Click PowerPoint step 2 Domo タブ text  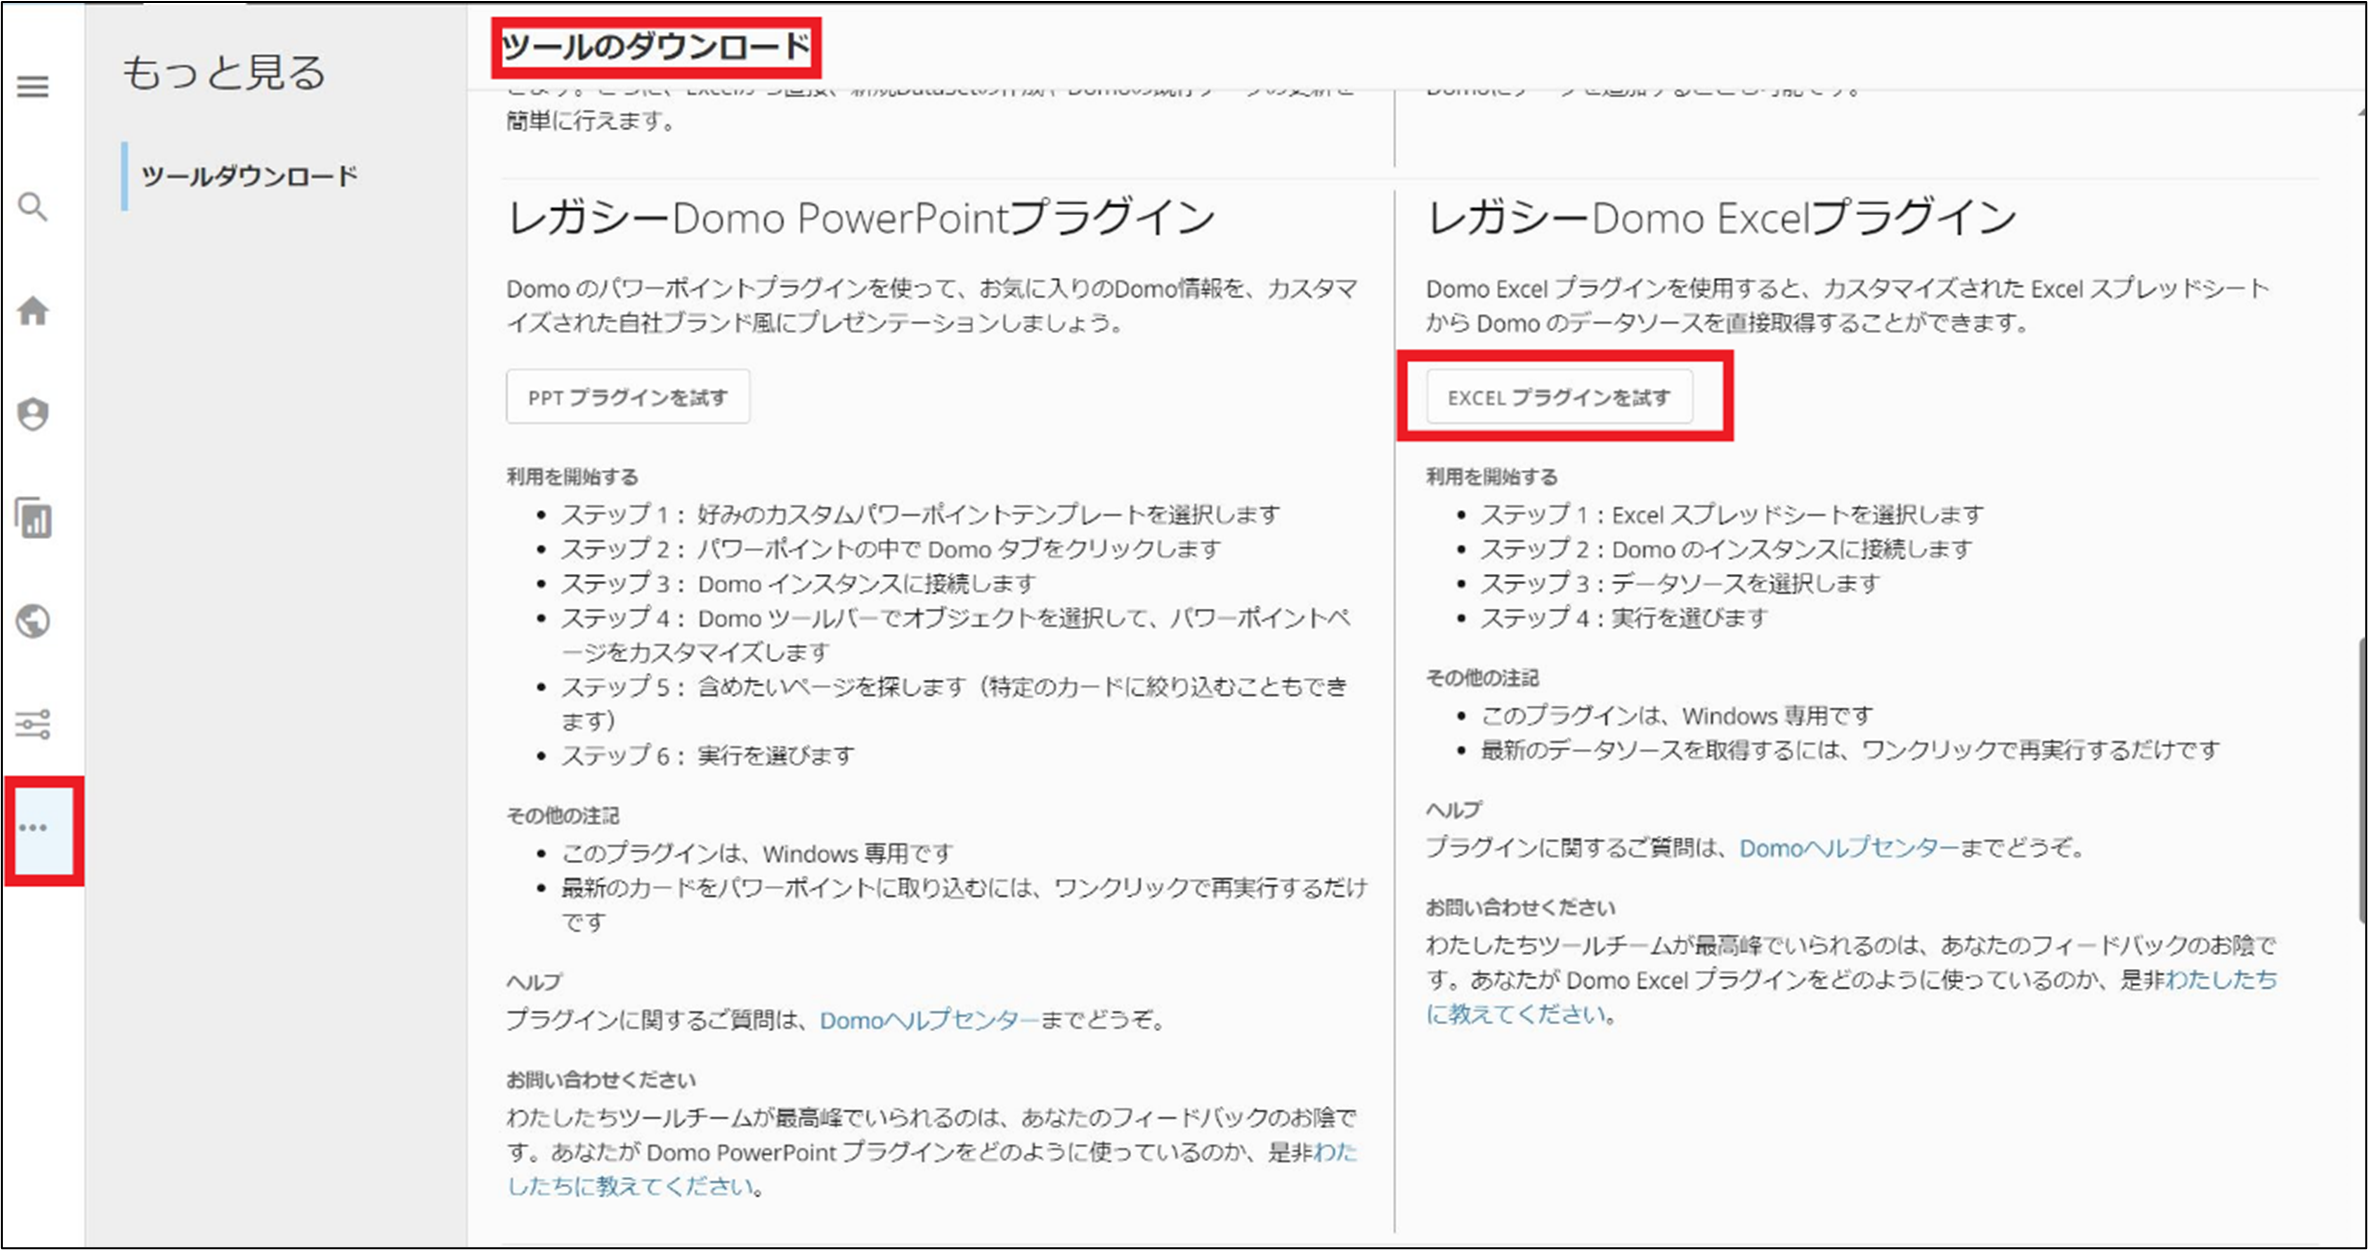pos(890,549)
